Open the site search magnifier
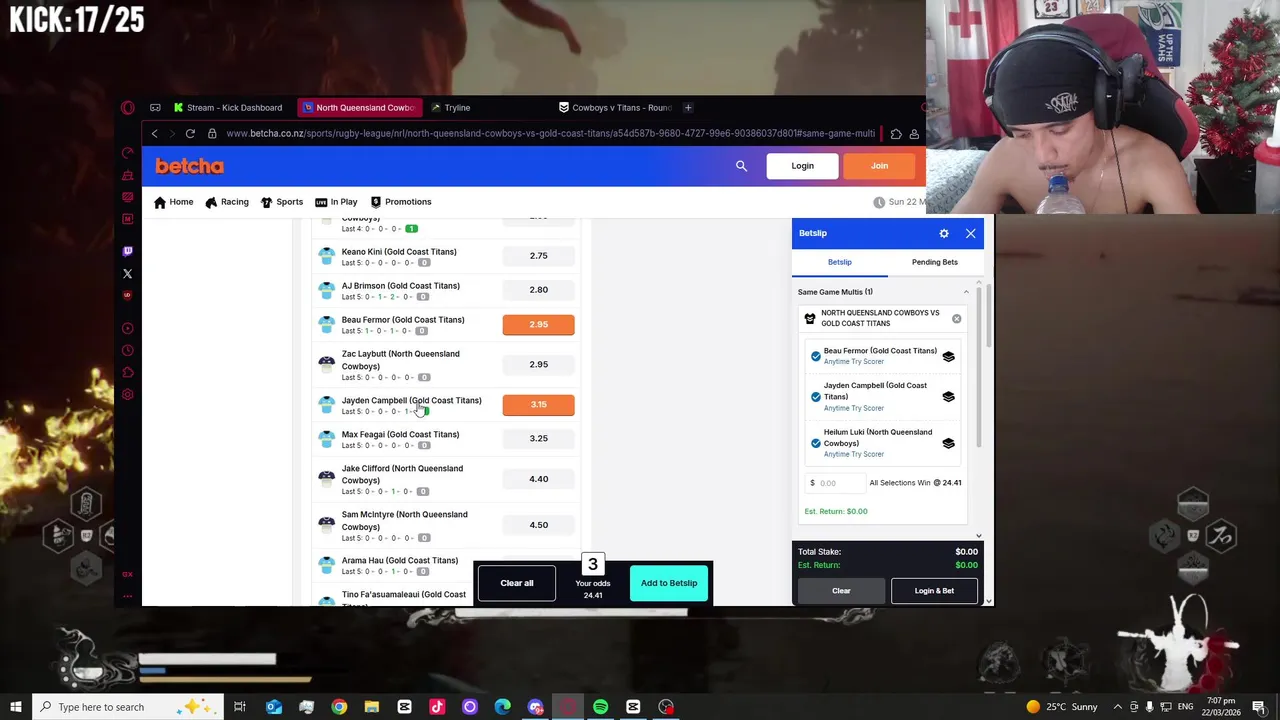This screenshot has width=1280, height=720. [x=741, y=166]
